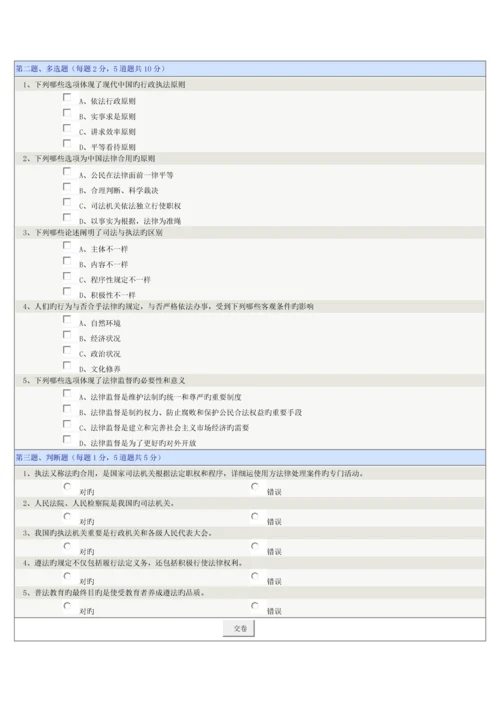This screenshot has height=707, width=500.
Task: Tick checkbox D 文化修养
Action: (67, 365)
